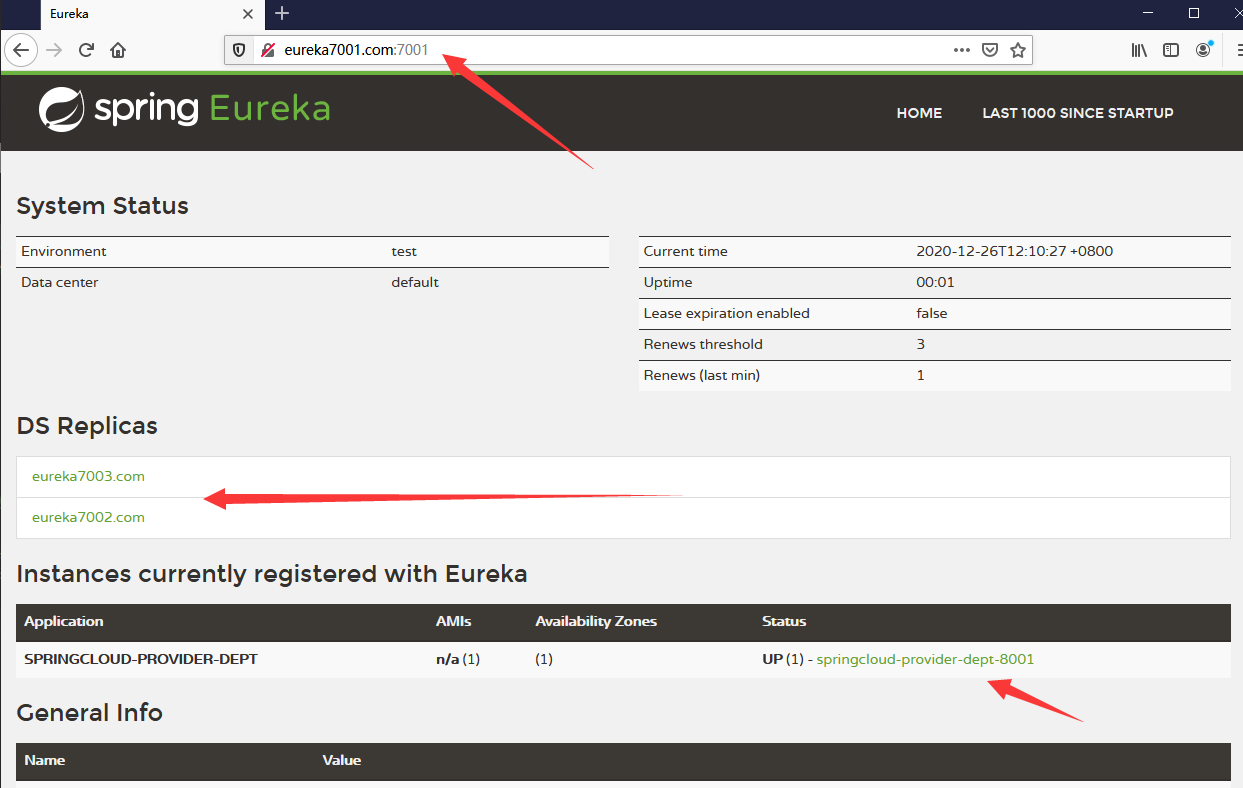Show tracking protection shield info
1243x788 pixels.
pyautogui.click(x=239, y=50)
